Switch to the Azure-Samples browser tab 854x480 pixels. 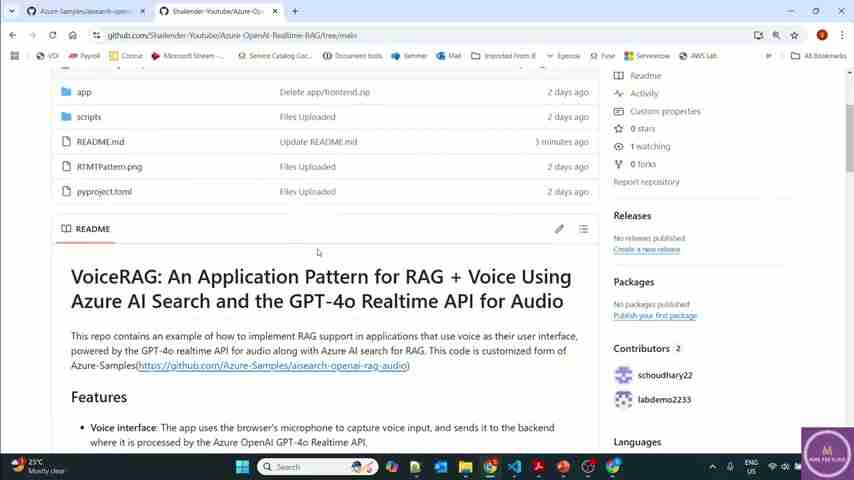coord(86,11)
